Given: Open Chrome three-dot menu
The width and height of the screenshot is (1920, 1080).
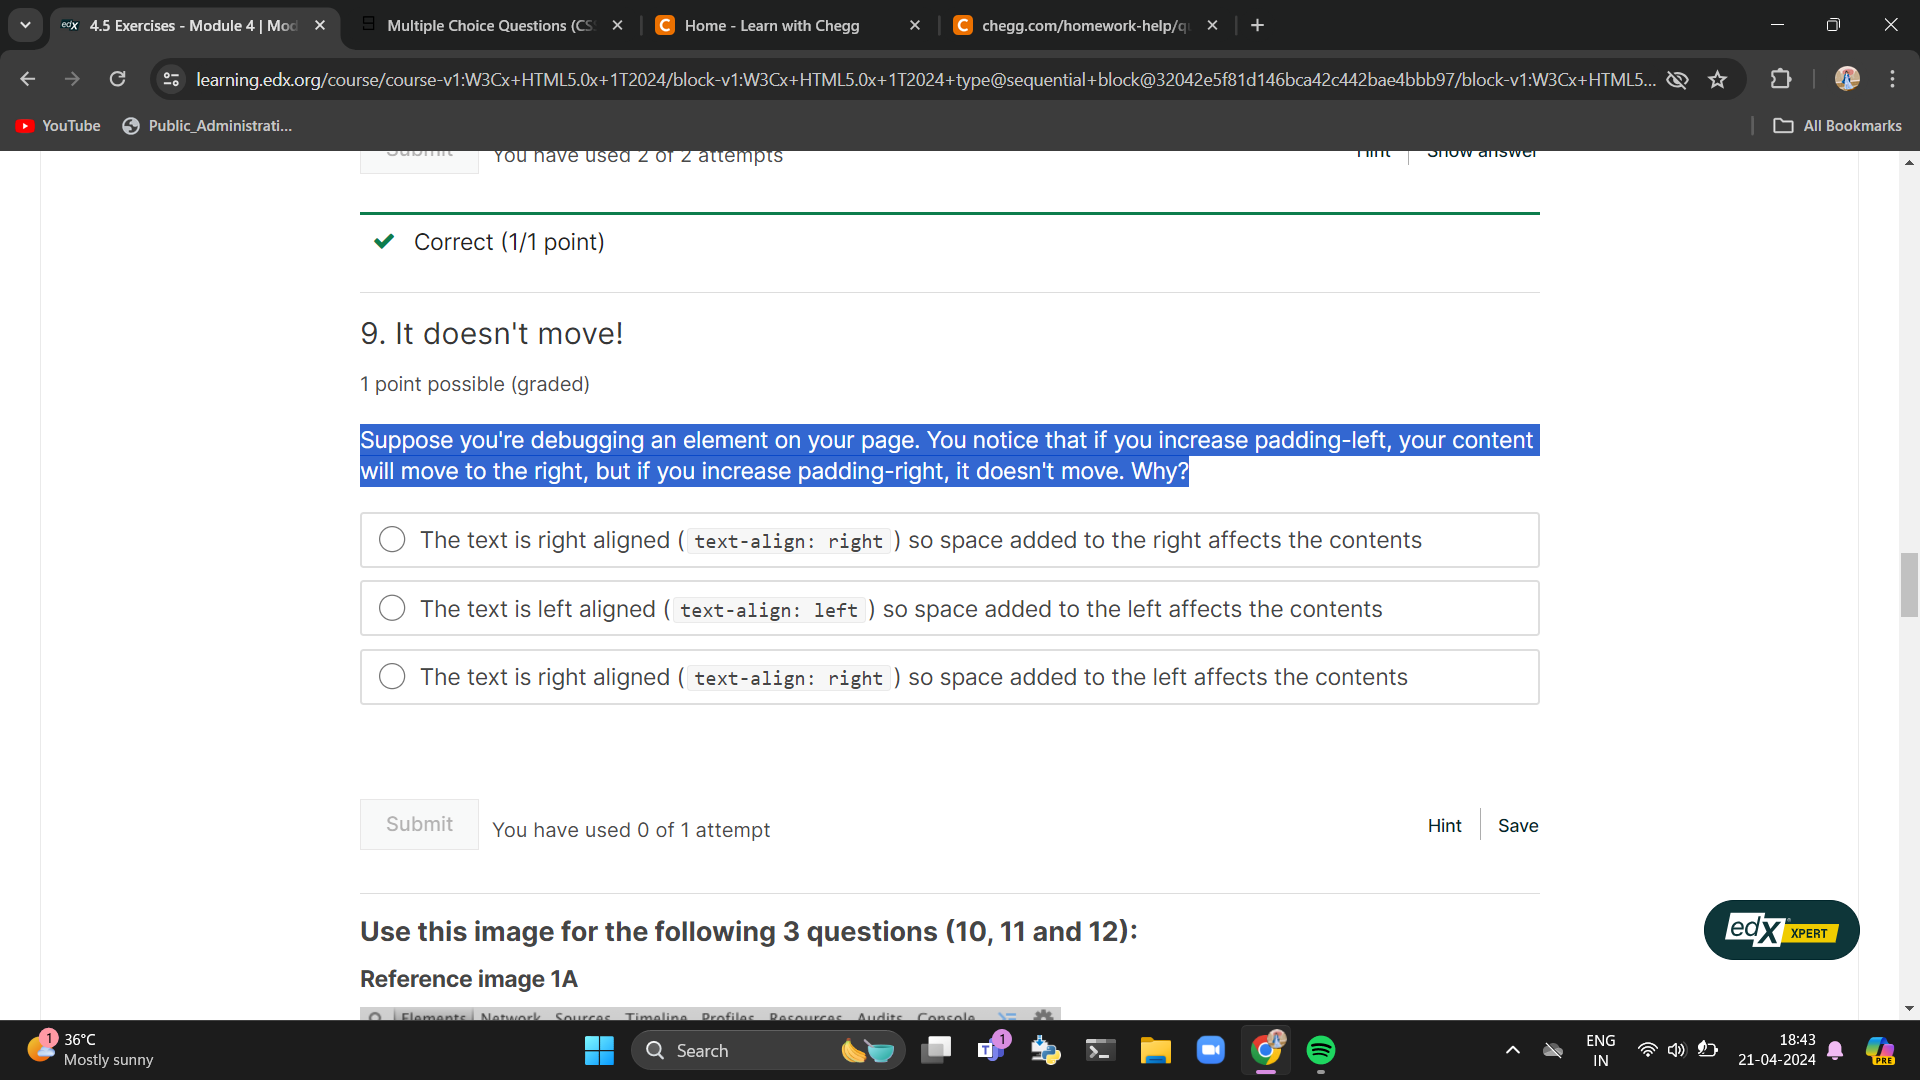Looking at the screenshot, I should (x=1892, y=79).
